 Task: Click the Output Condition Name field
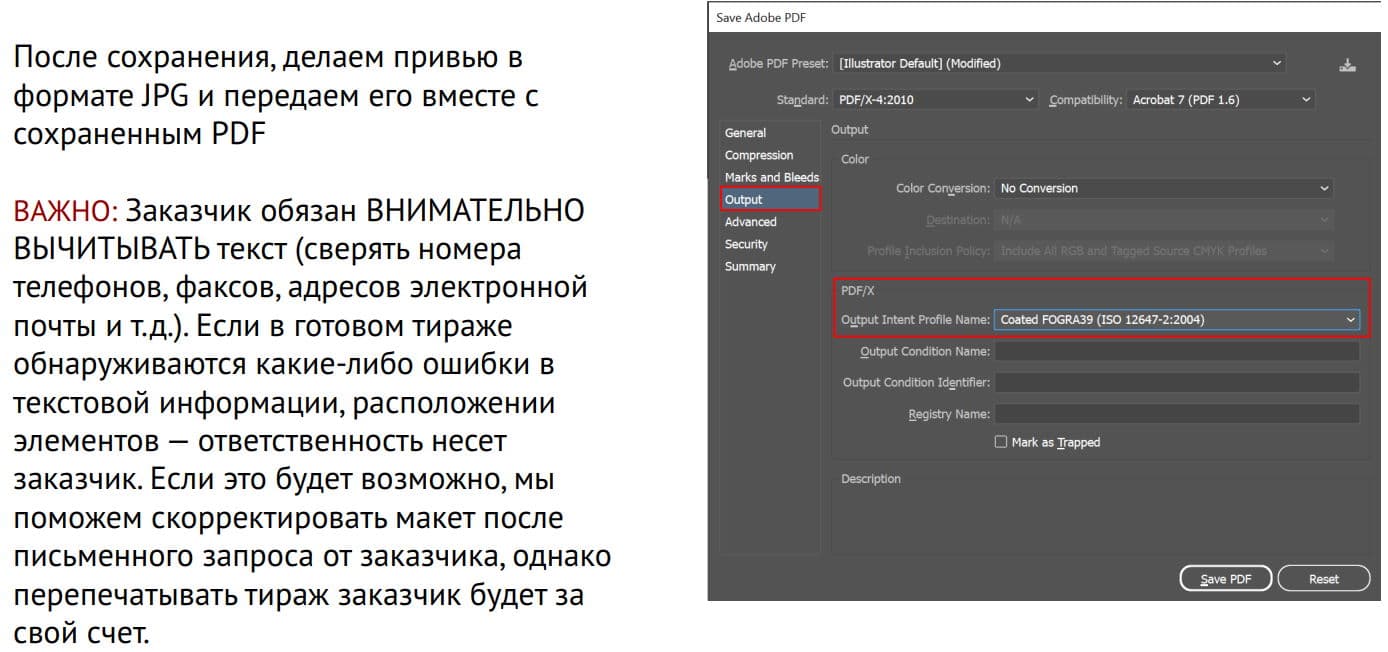(1177, 351)
